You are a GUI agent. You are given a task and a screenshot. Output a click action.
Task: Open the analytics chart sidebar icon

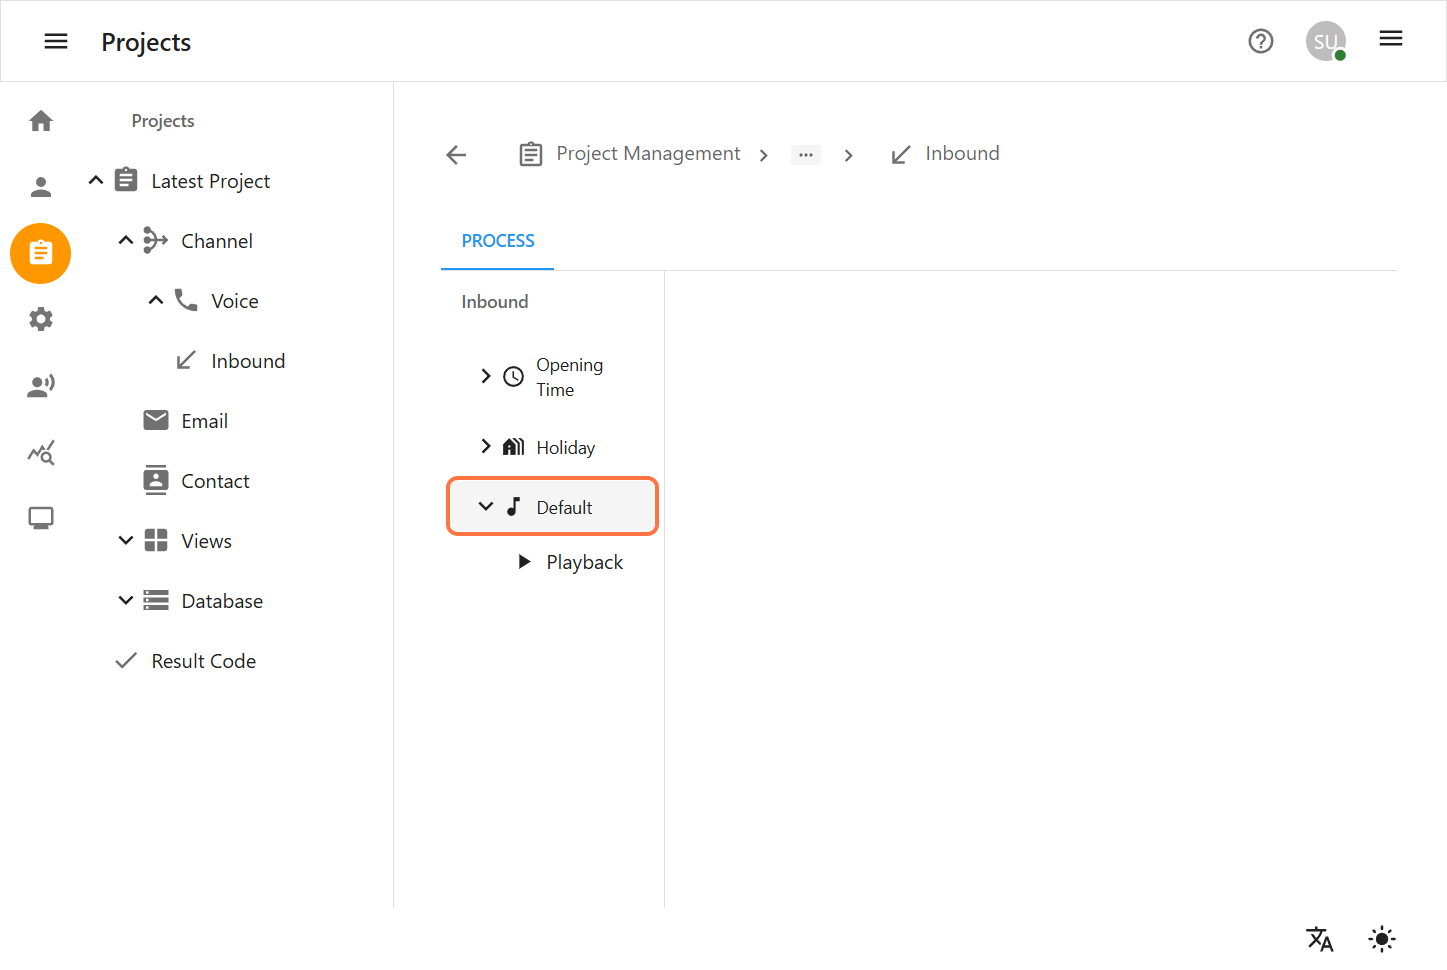[41, 453]
